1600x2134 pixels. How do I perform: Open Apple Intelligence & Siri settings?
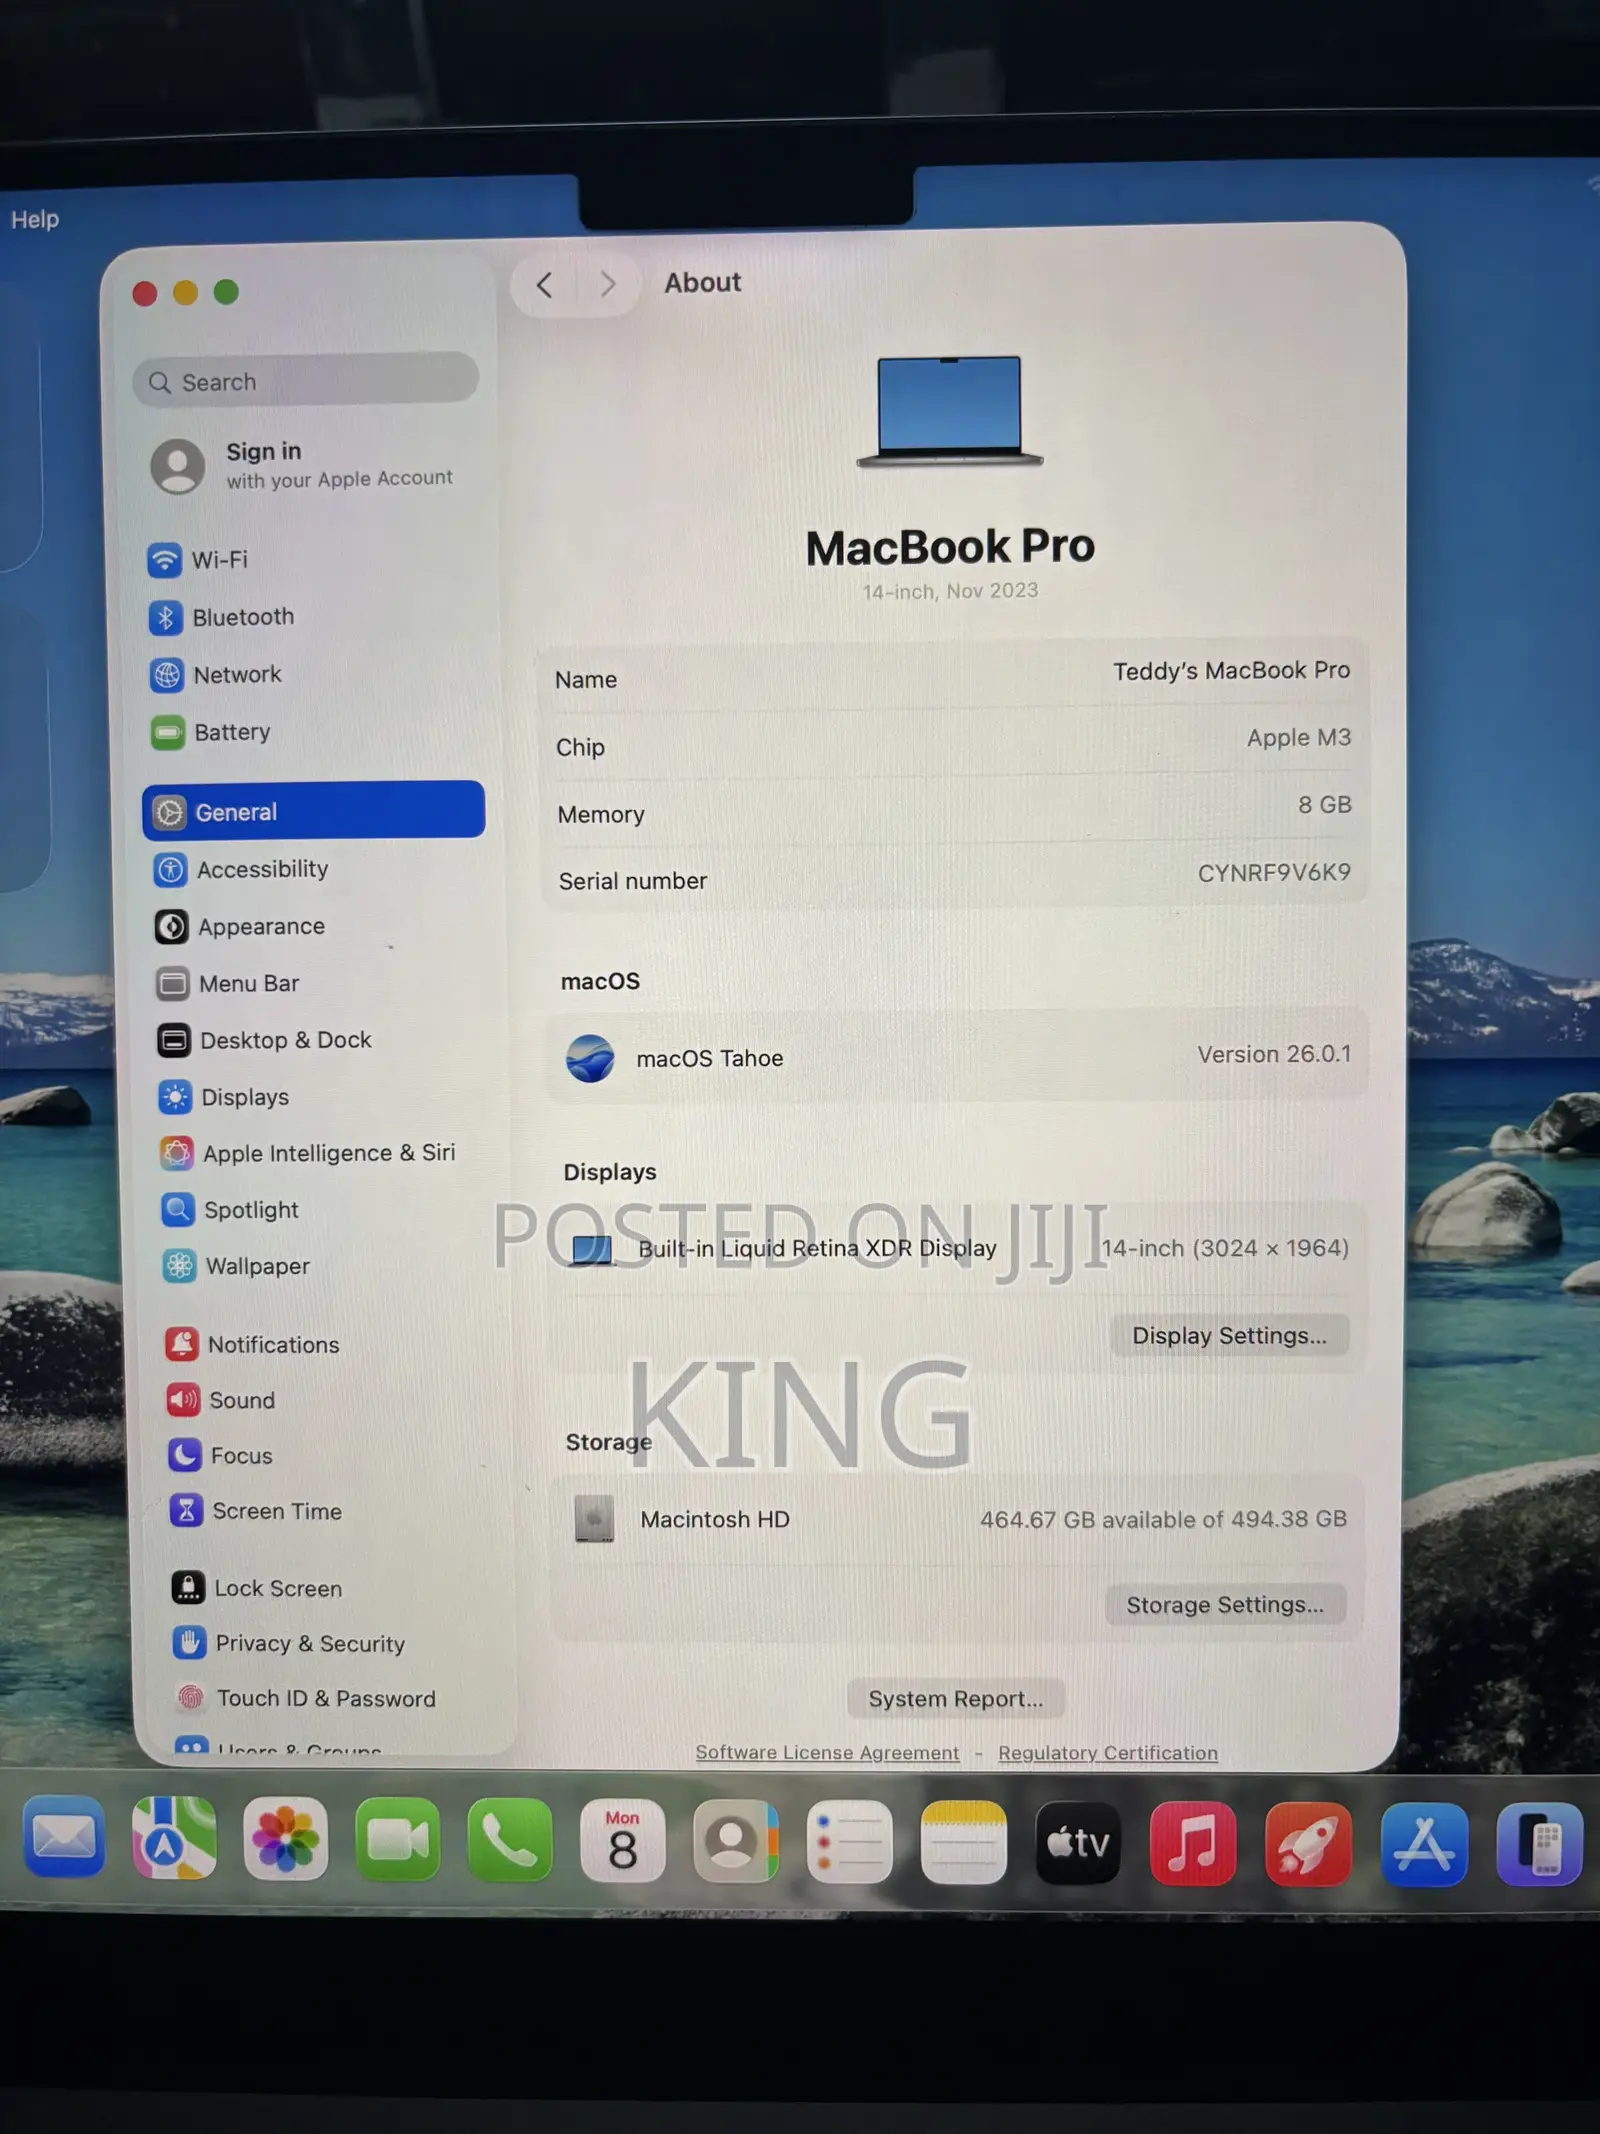308,1153
